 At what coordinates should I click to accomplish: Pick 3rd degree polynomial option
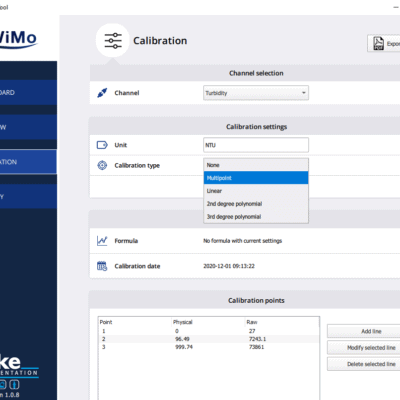[x=256, y=217]
